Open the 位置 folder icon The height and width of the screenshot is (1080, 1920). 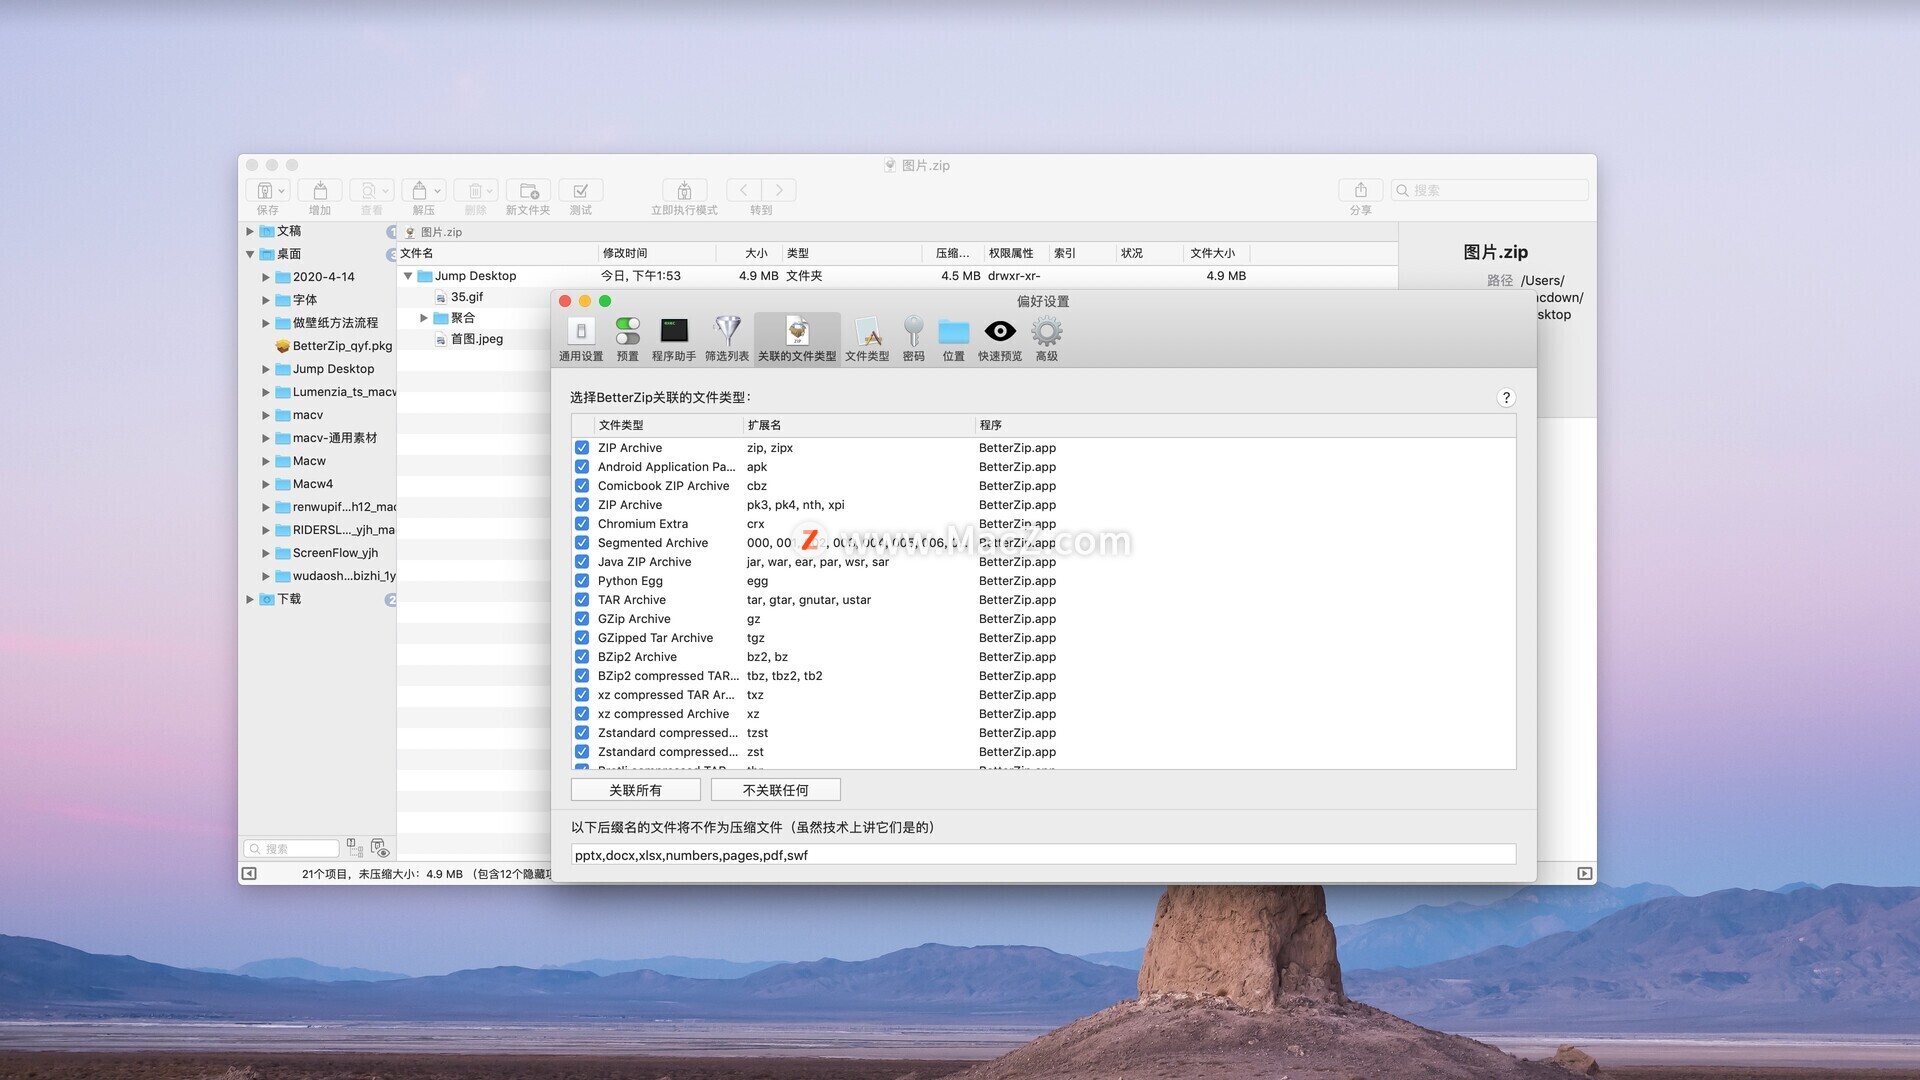[953, 339]
